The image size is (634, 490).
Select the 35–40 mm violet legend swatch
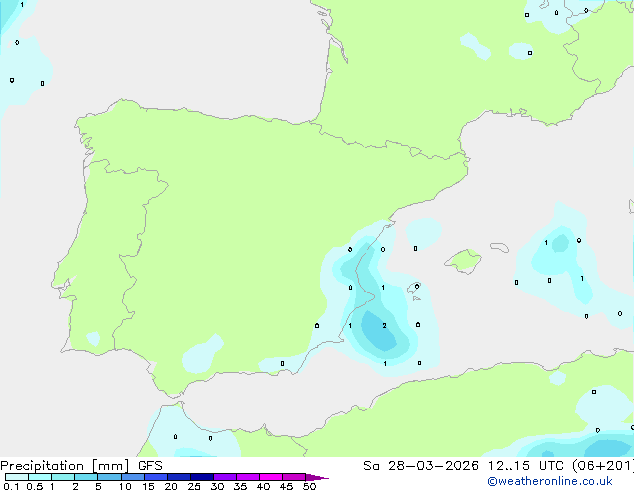tap(247, 477)
